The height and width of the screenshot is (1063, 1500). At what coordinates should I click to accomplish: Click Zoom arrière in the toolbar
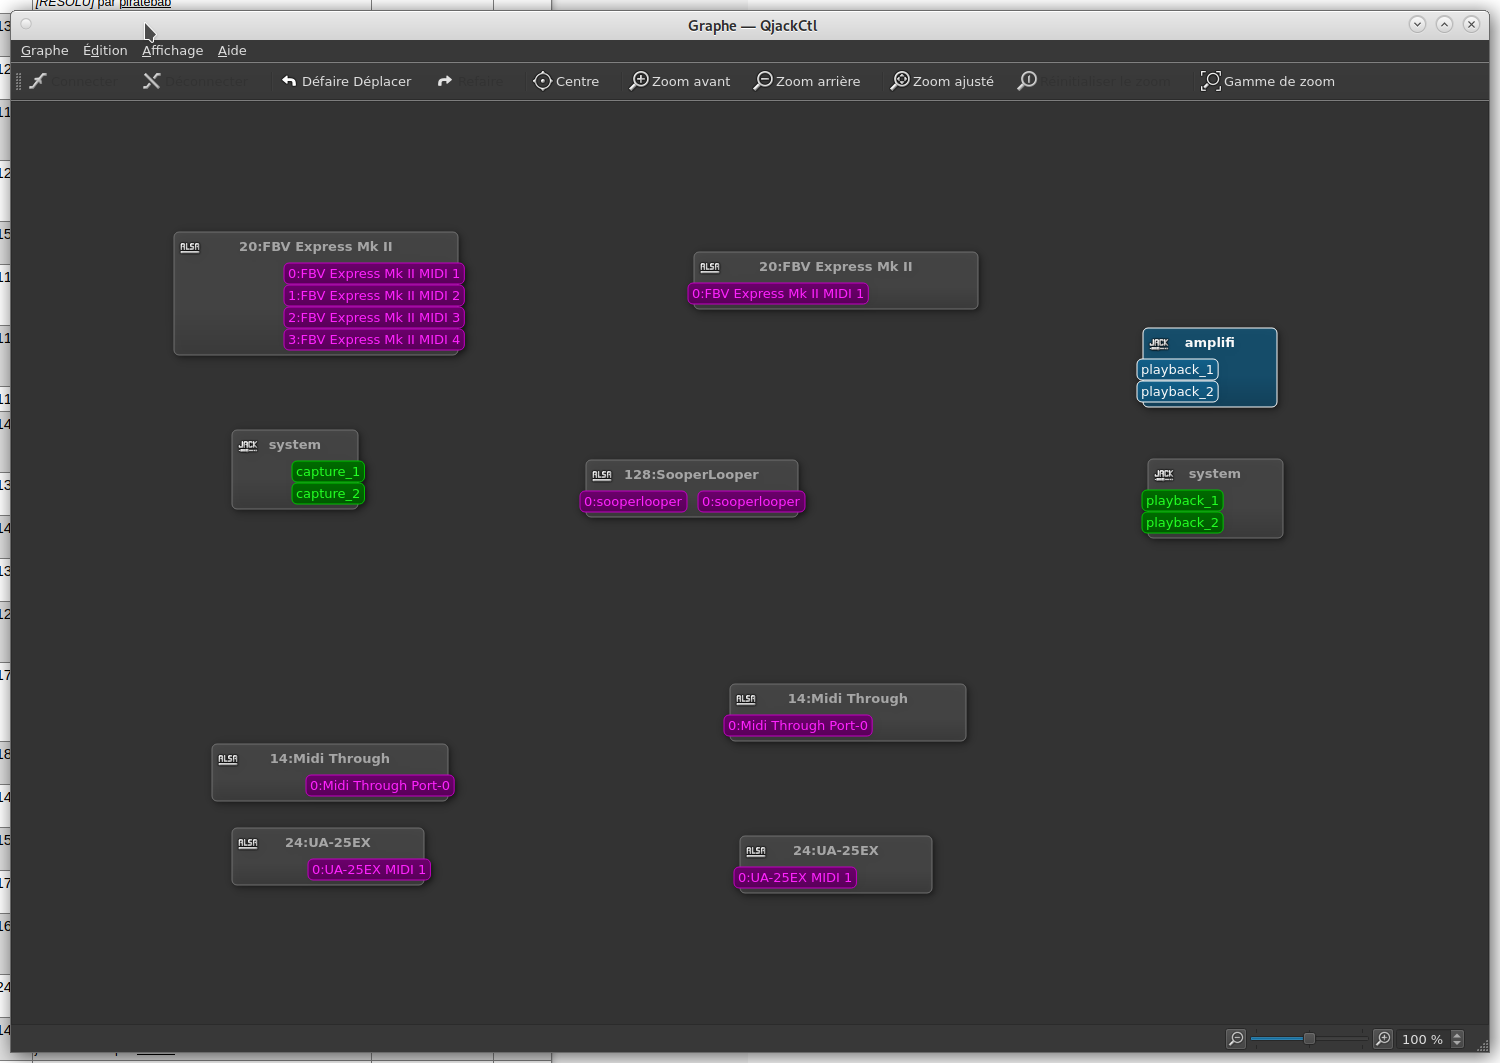point(807,81)
